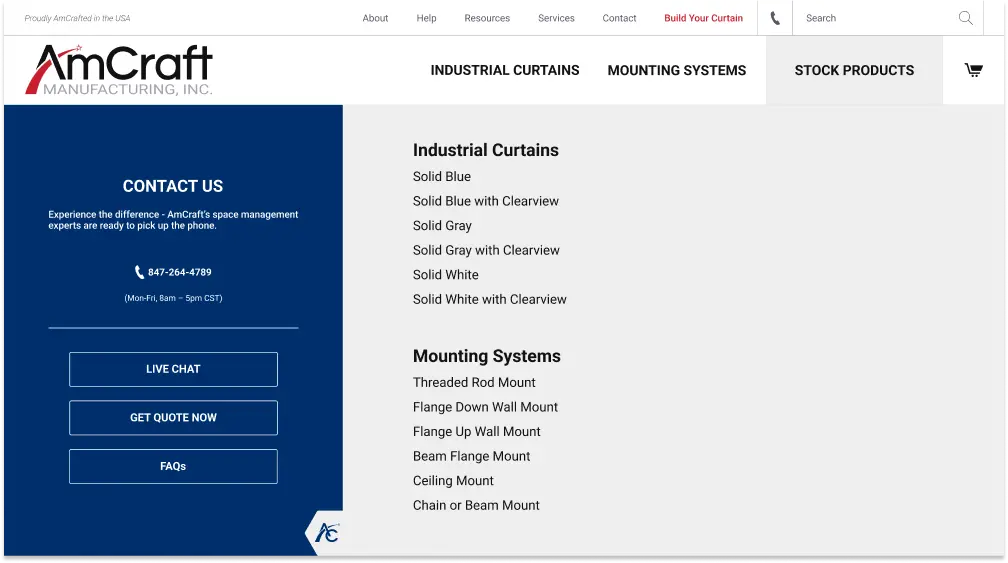Click Build Your Curtain link
1008x563 pixels.
point(703,18)
